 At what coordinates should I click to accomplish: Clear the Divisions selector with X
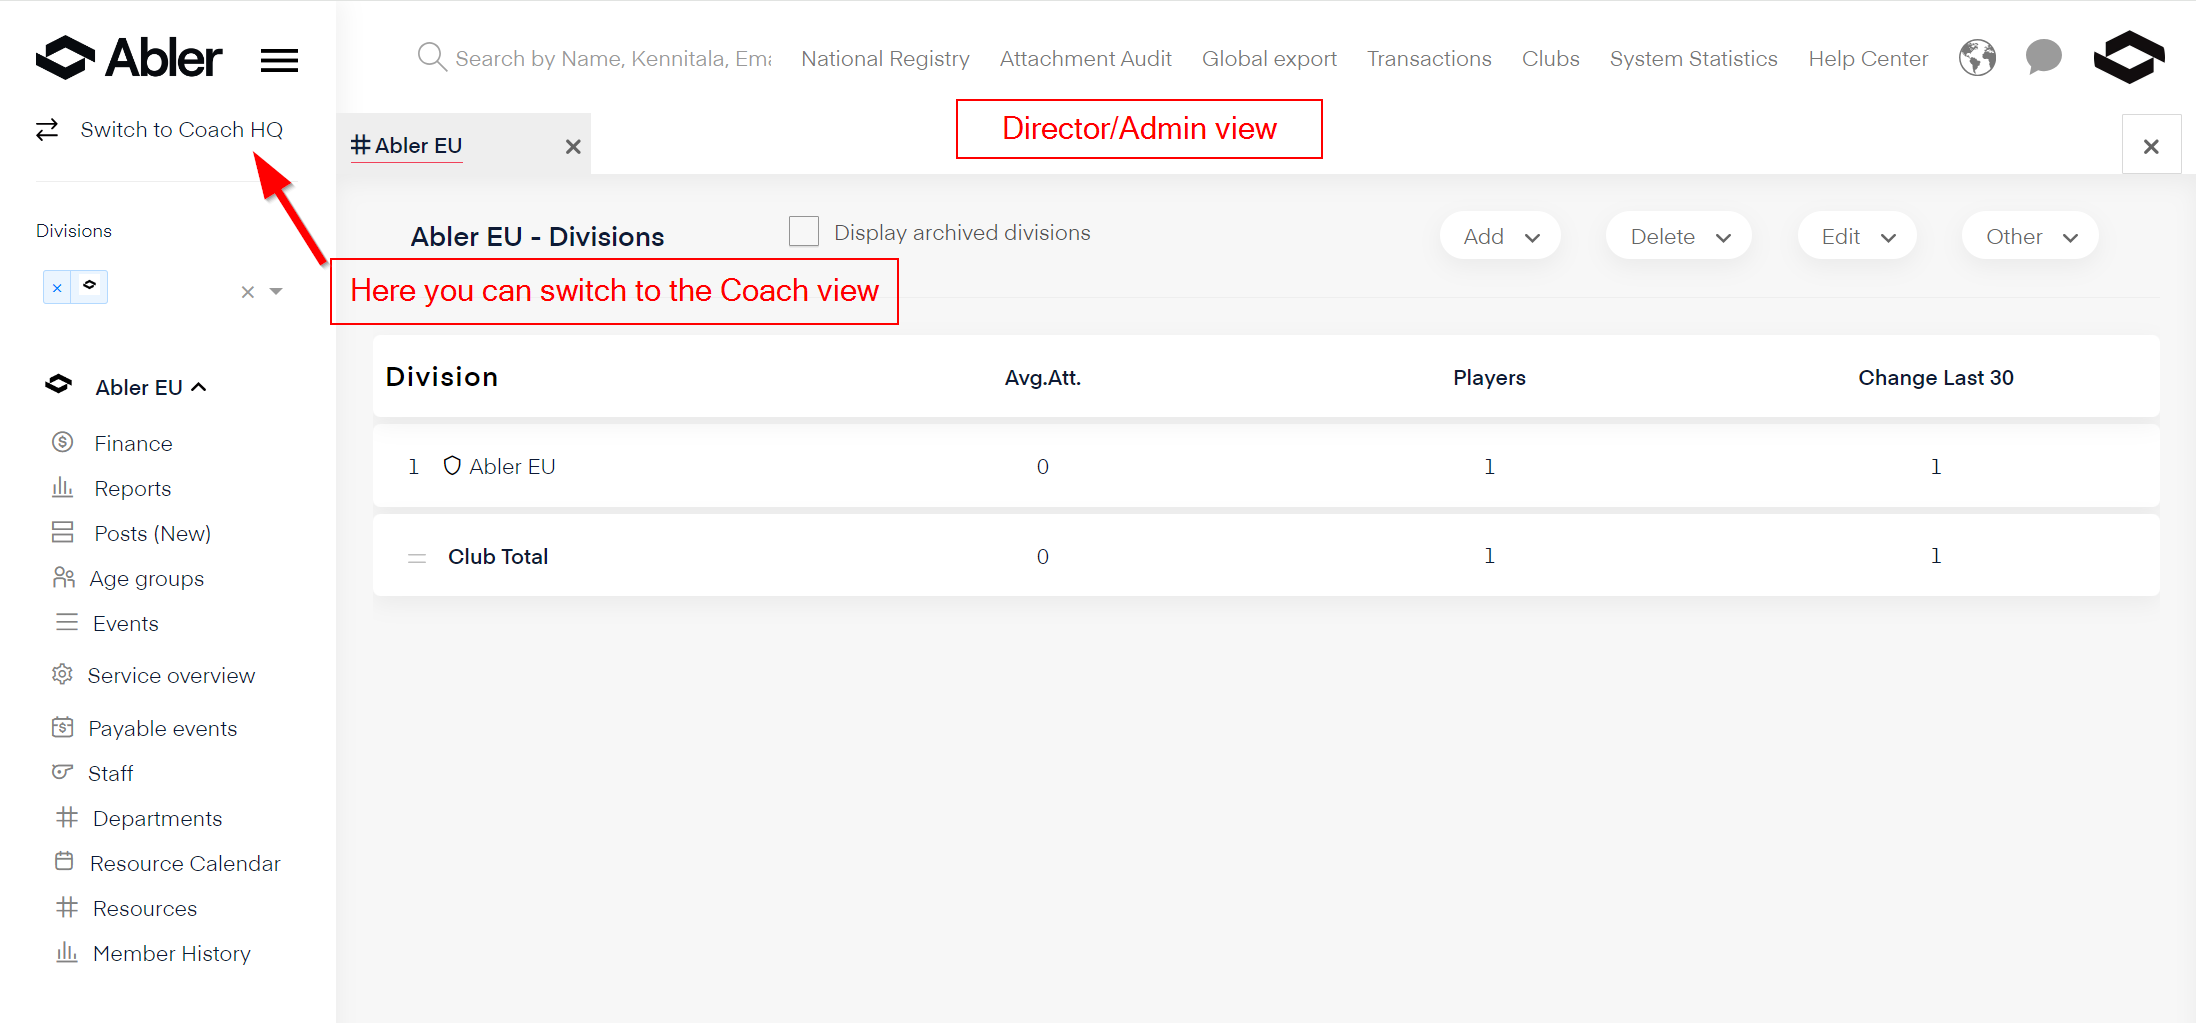click(x=248, y=292)
